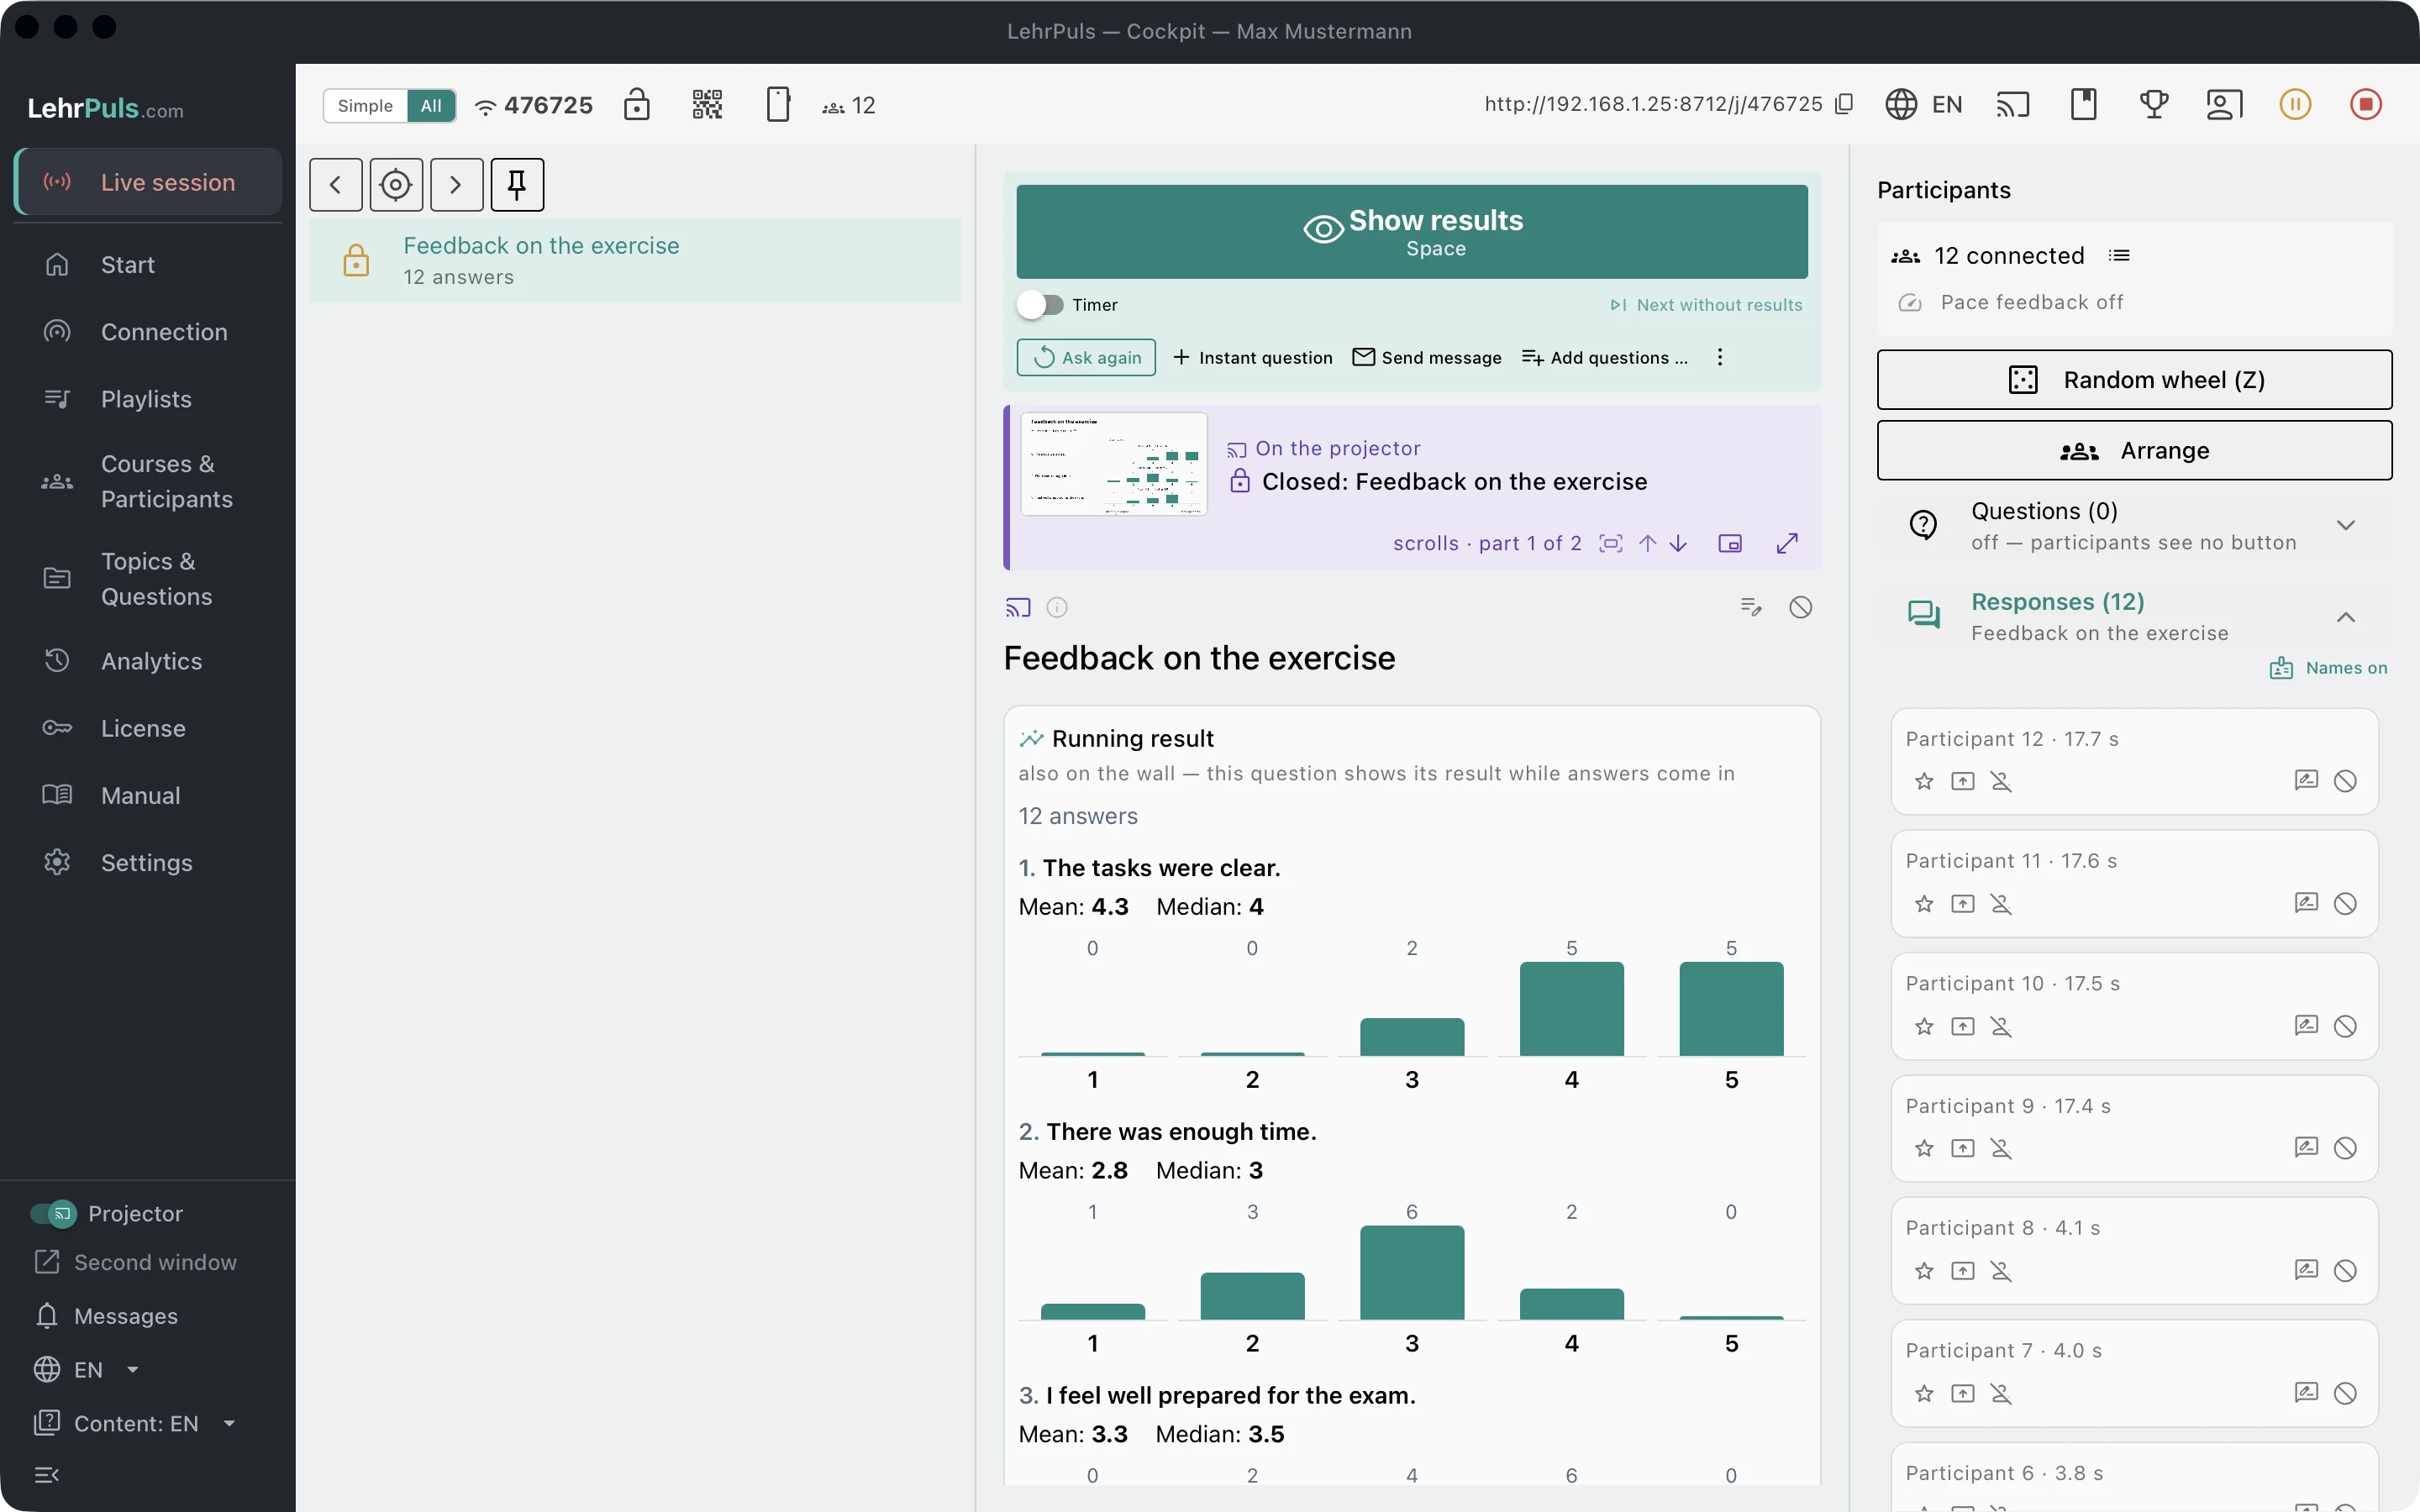Click the session lock icon beside 476725
The width and height of the screenshot is (2420, 1512).
coord(637,104)
